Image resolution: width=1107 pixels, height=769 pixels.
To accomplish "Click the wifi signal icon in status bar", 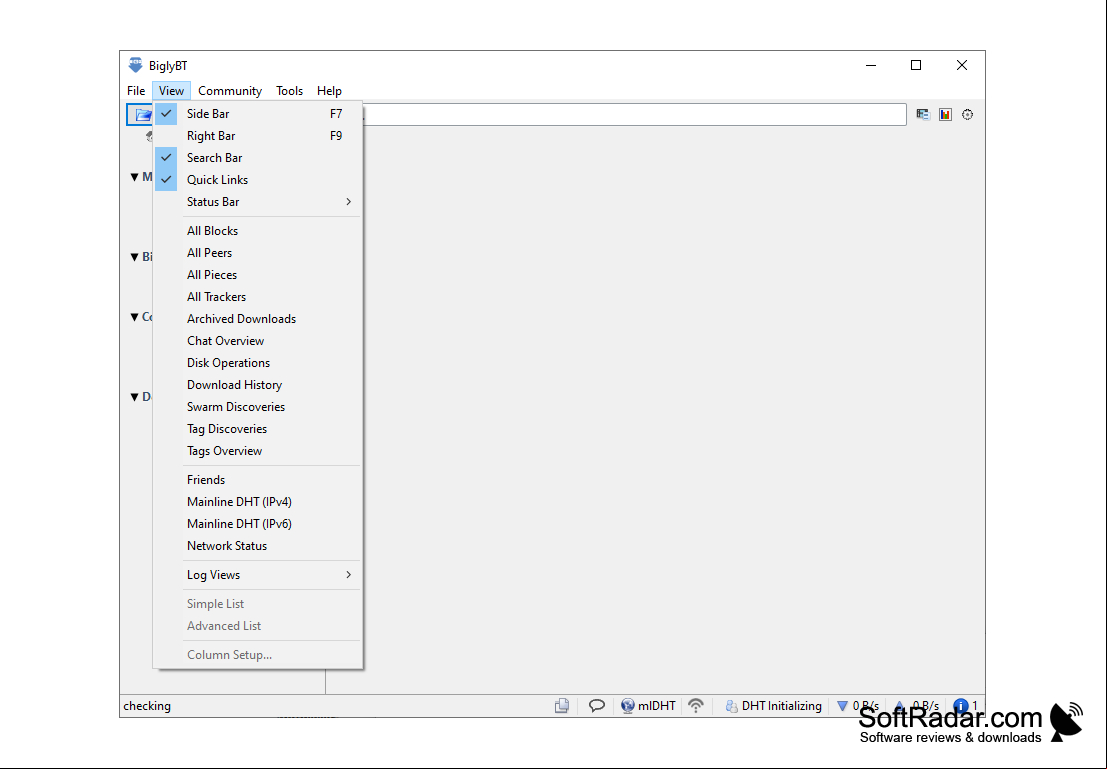I will pyautogui.click(x=696, y=705).
